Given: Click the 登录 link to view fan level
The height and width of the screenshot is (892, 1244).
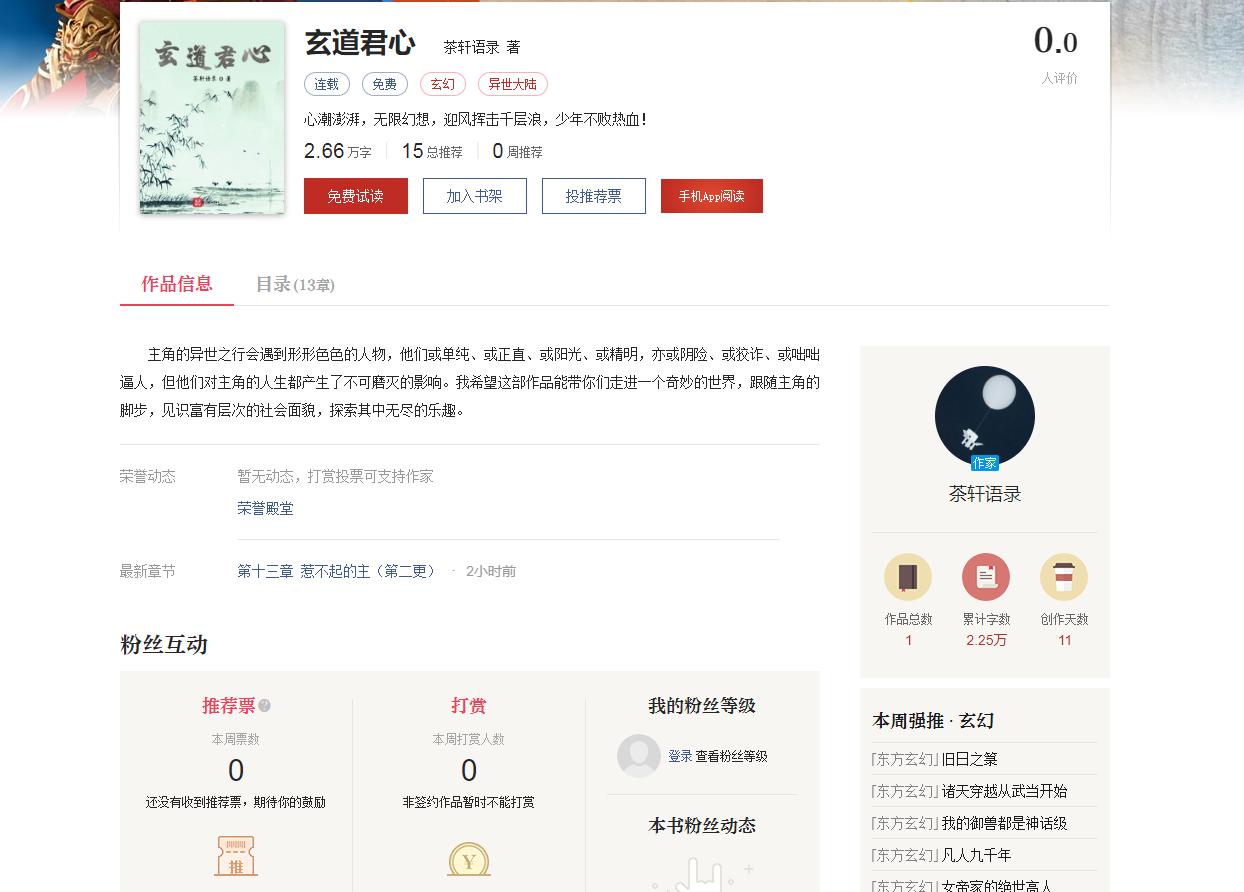Looking at the screenshot, I should click(x=681, y=756).
